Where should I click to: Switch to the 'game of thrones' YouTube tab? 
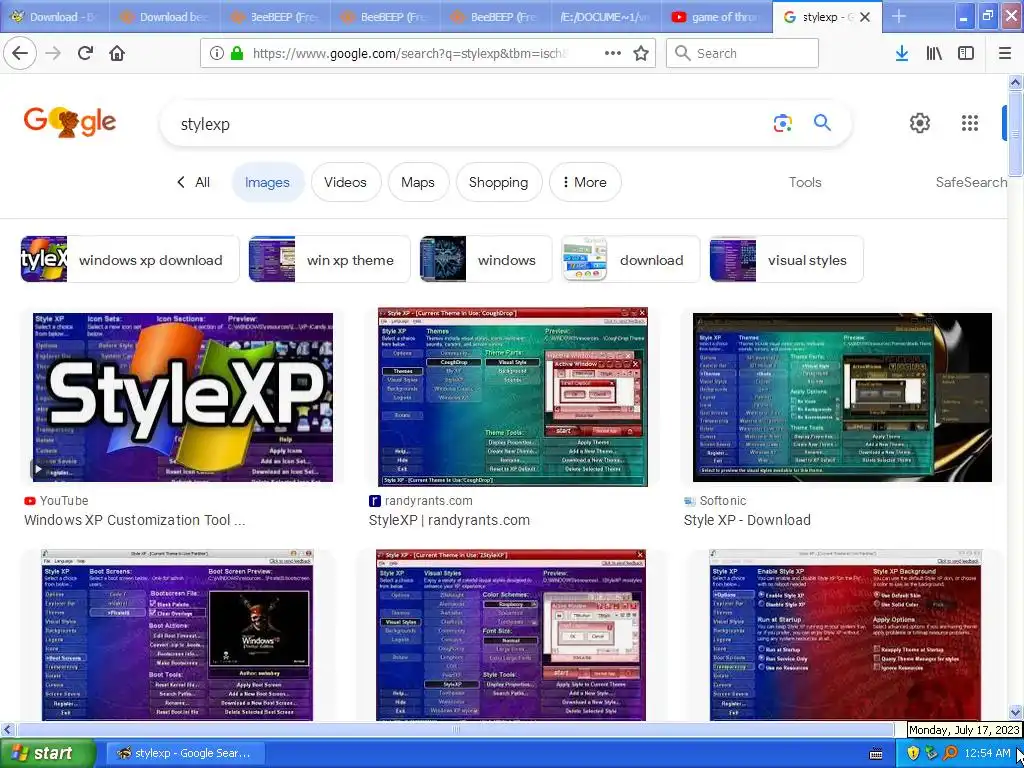pos(716,17)
